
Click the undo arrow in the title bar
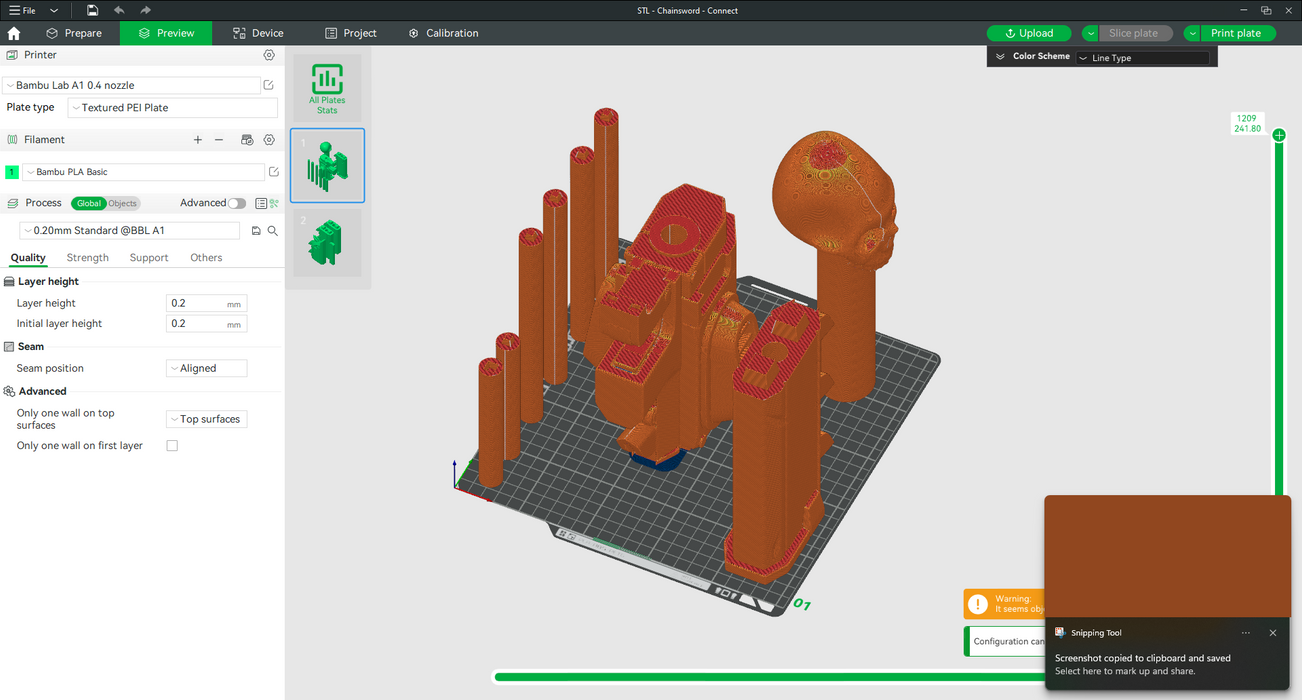(x=119, y=10)
